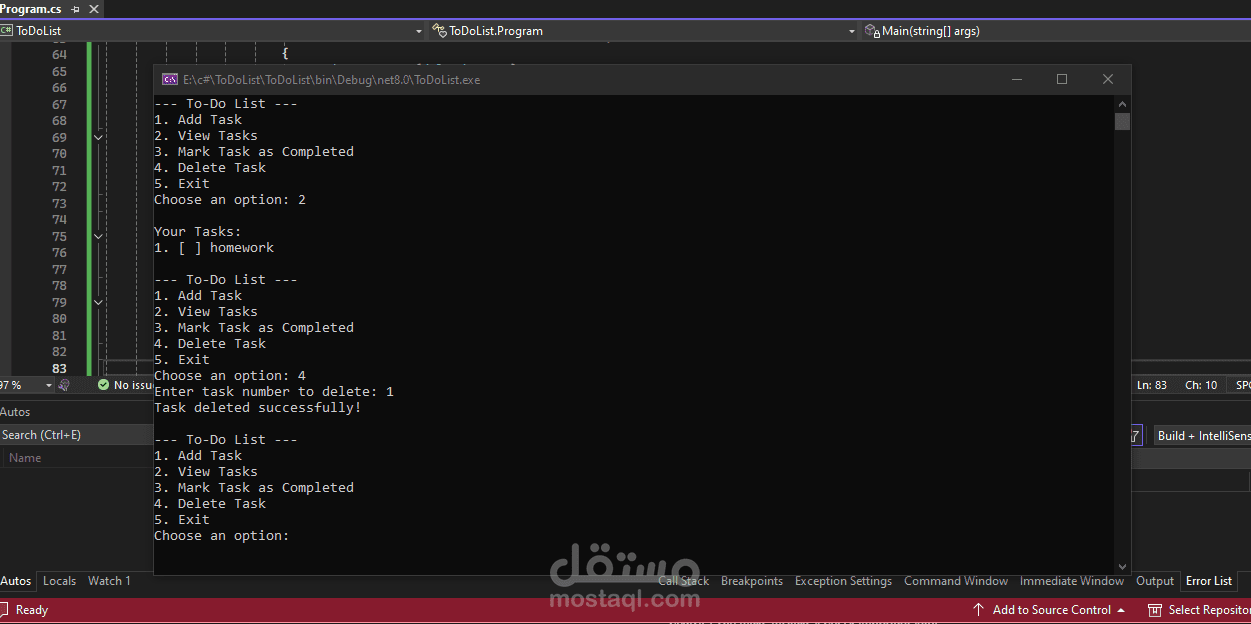Collapse the code block at line 75
The width and height of the screenshot is (1251, 624).
click(x=98, y=236)
